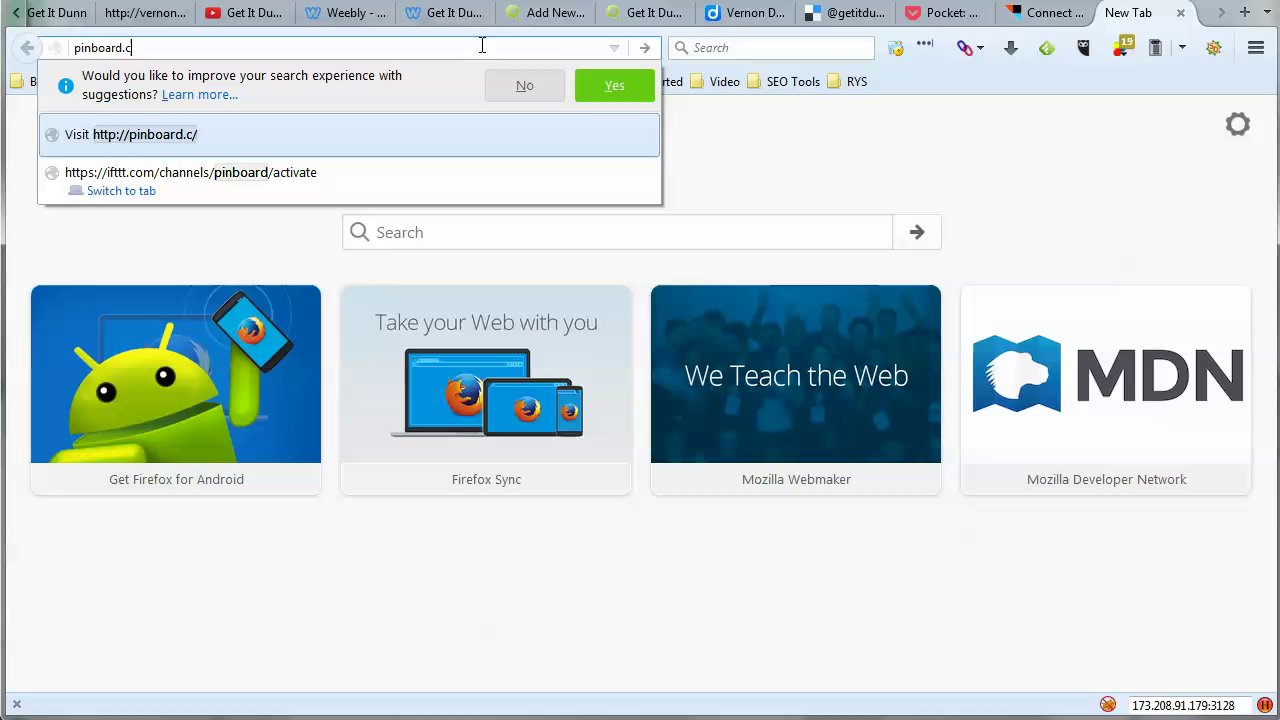
Task: Click the top toolbar Search box
Action: click(x=771, y=48)
